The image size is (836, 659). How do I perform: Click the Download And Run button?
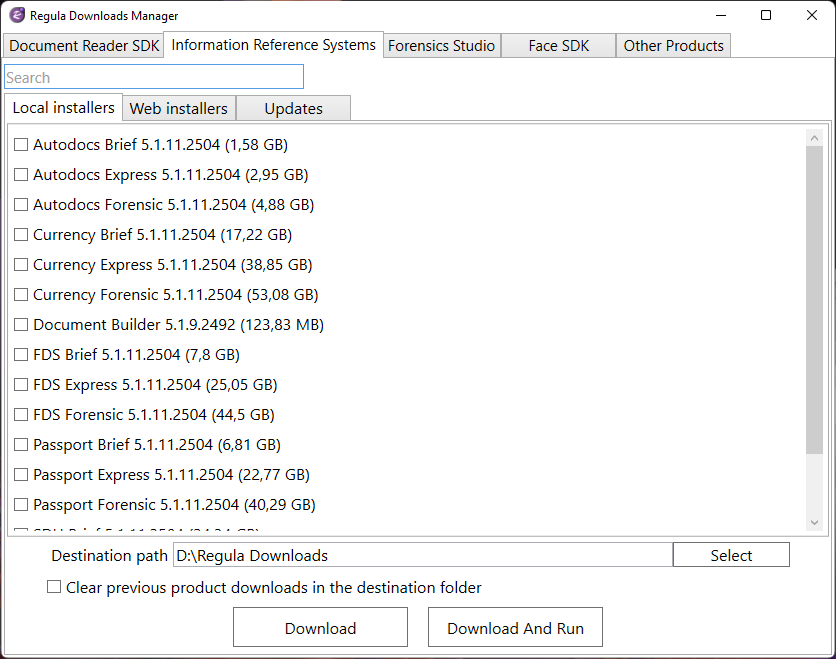coord(515,628)
